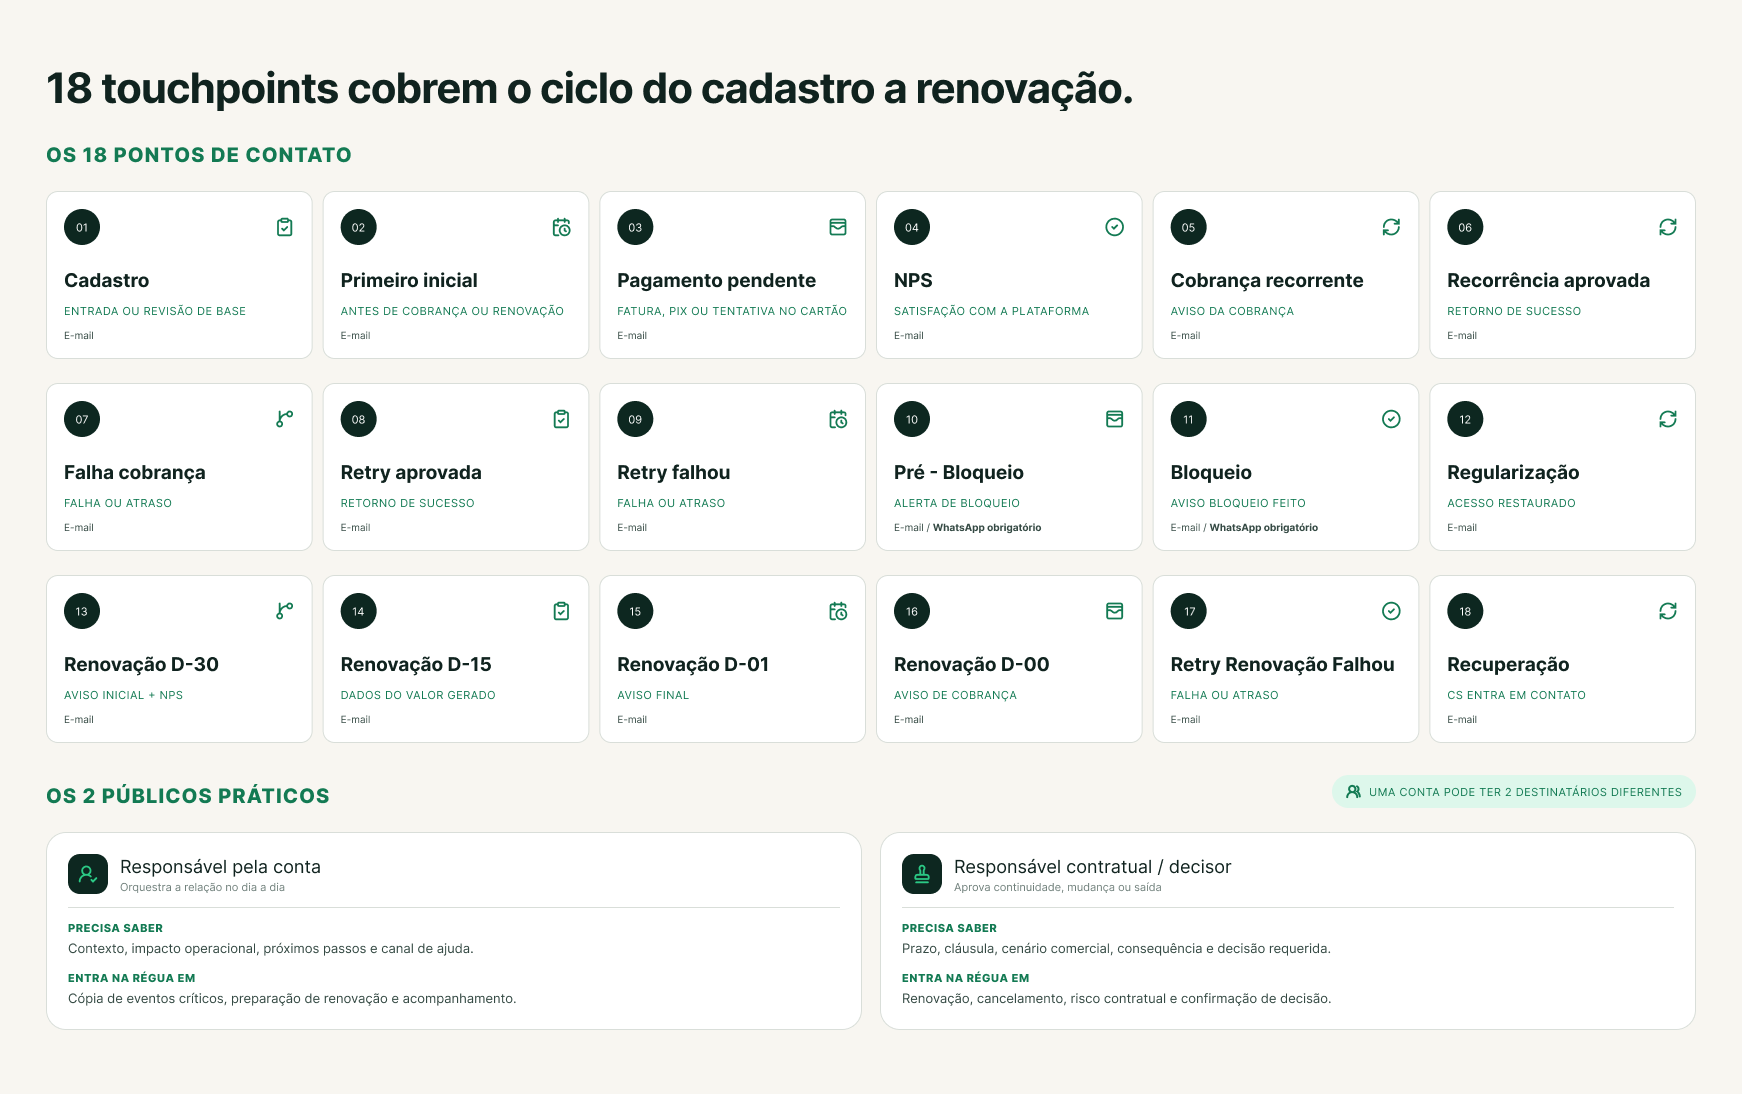
Task: Click the refresh icon on Recorrência aprovada card
Action: click(x=1668, y=227)
